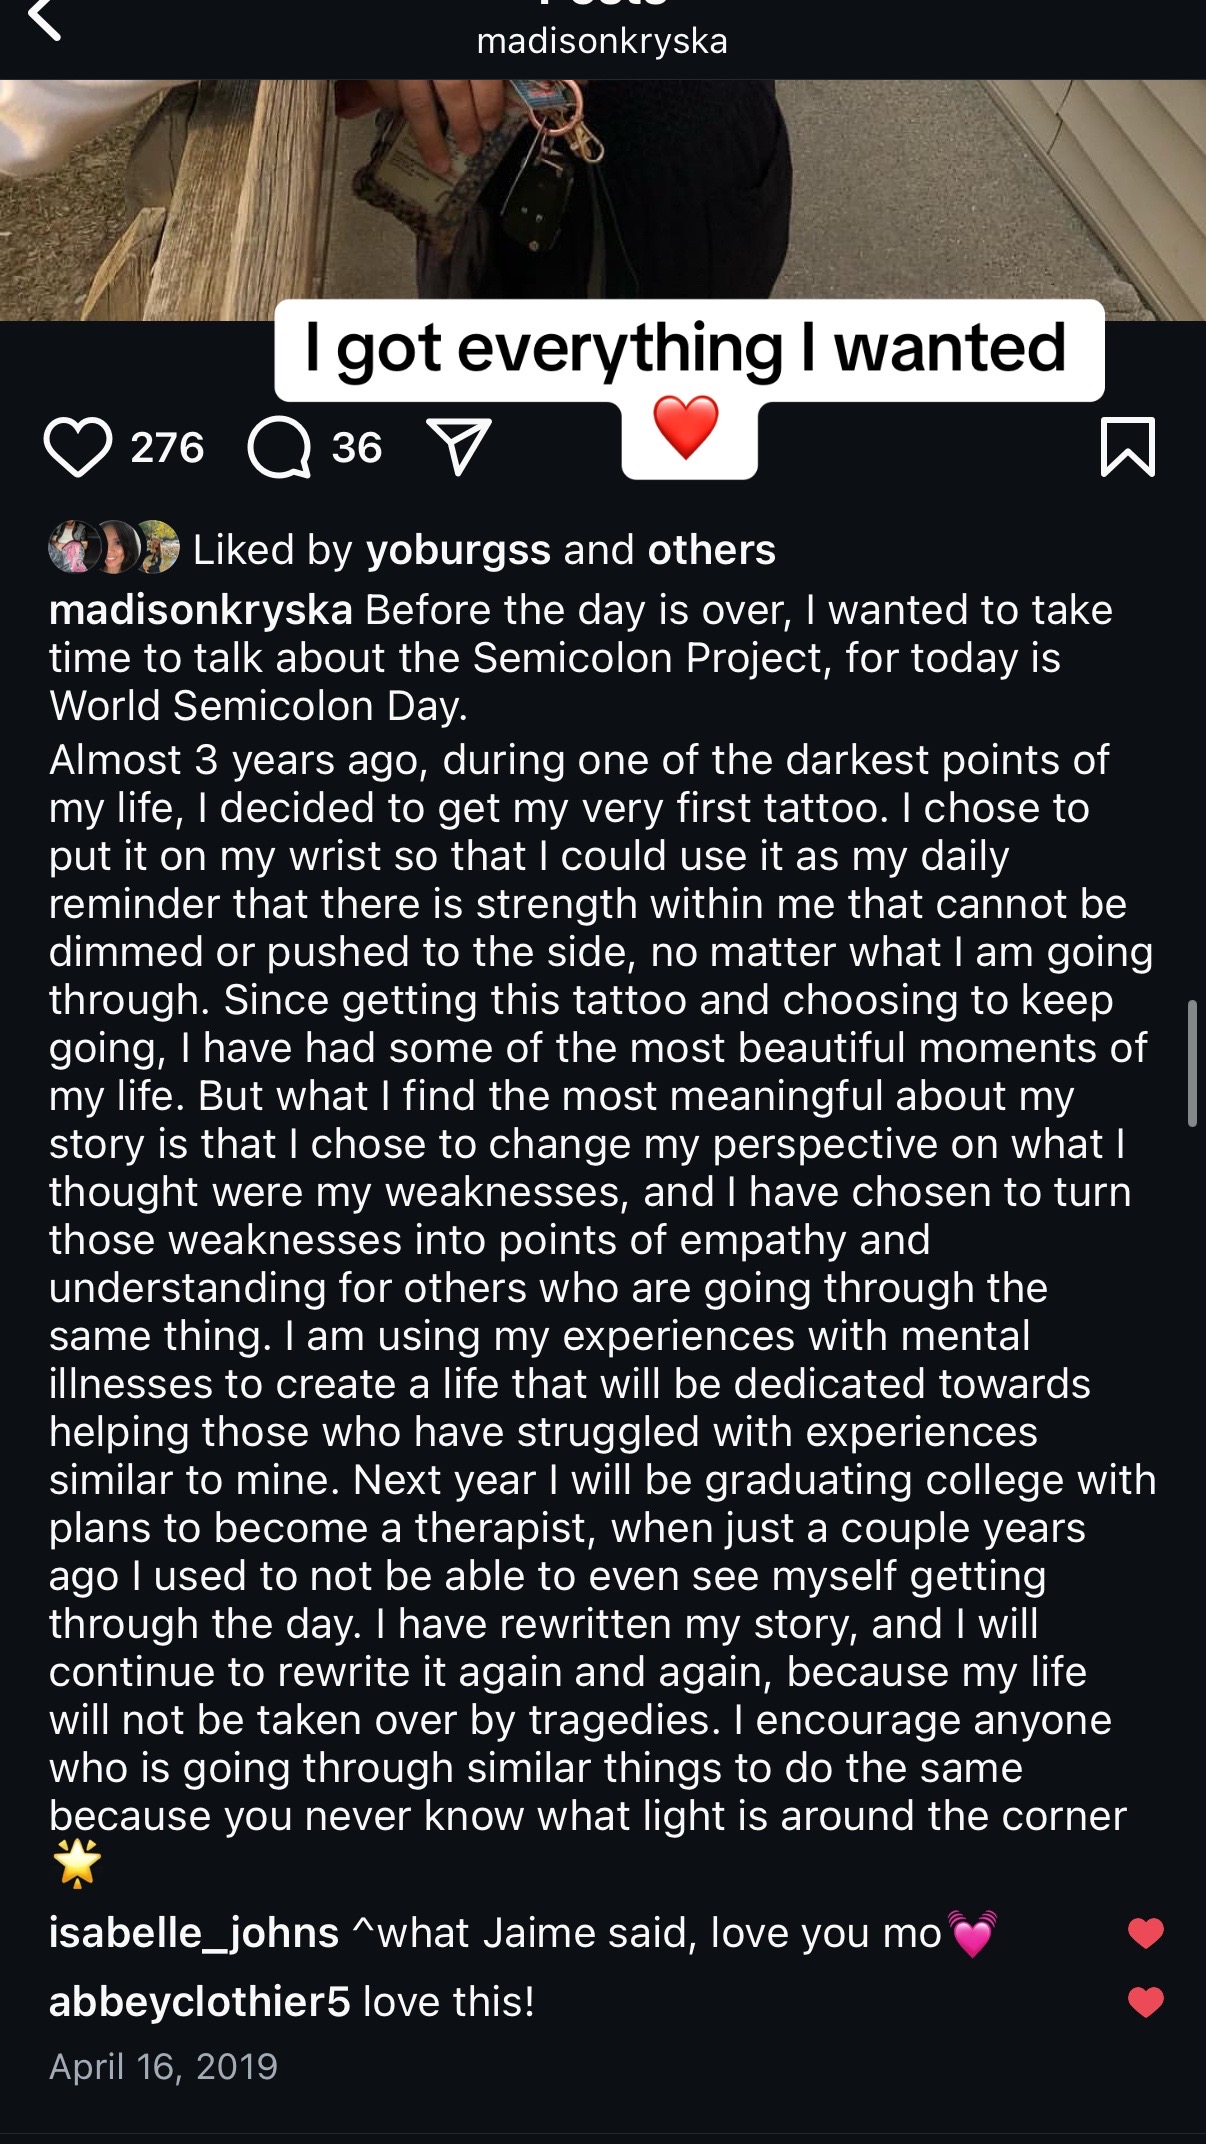Tap the back arrow icon
1206x2144 pixels.
[x=45, y=18]
